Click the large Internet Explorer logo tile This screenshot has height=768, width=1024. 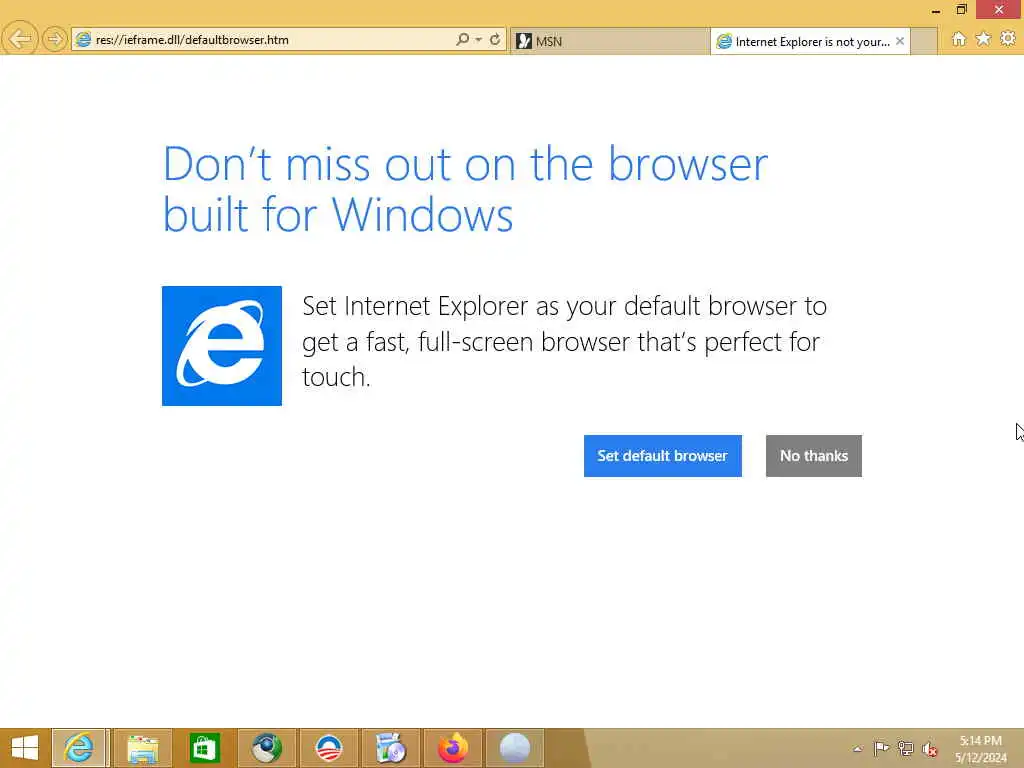coord(222,346)
